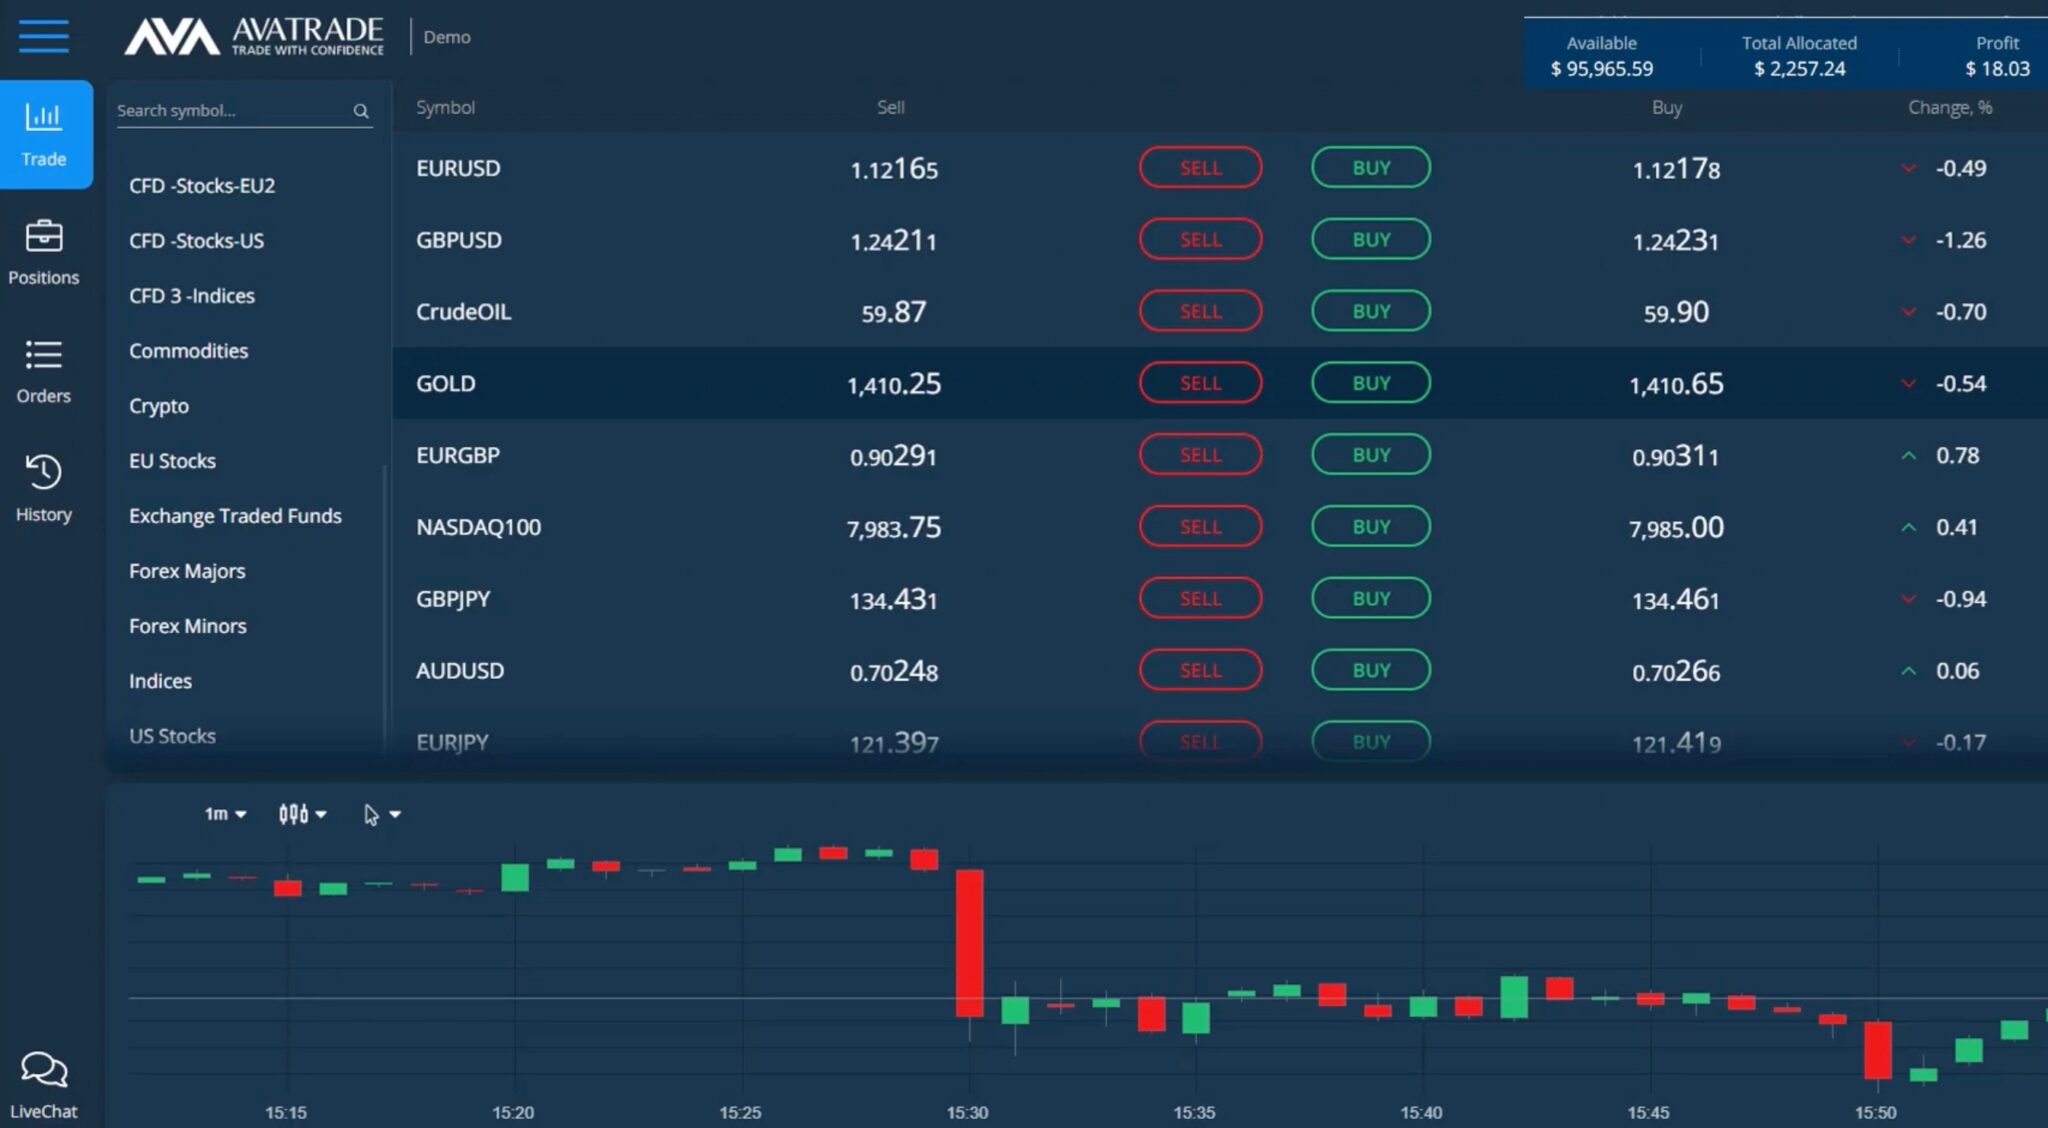
Task: Expand the chart type dropdown arrow
Action: tap(321, 814)
